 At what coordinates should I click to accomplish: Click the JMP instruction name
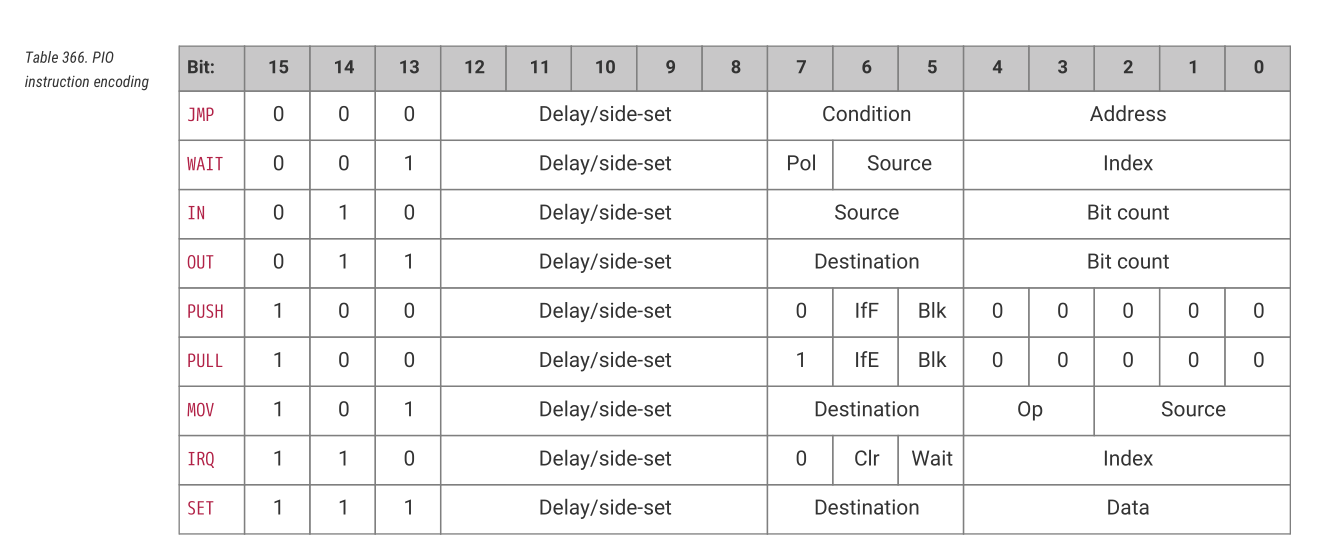(201, 115)
